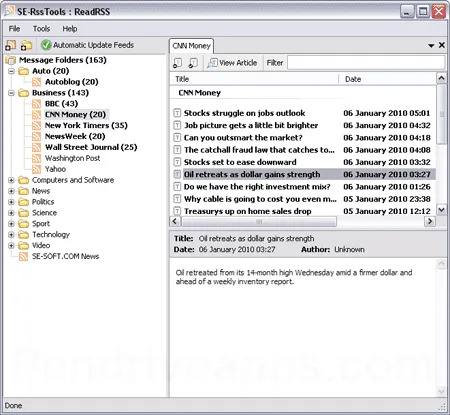Click article list scroll down arrow
Image resolution: width=450 pixels, height=415 pixels.
441,210
